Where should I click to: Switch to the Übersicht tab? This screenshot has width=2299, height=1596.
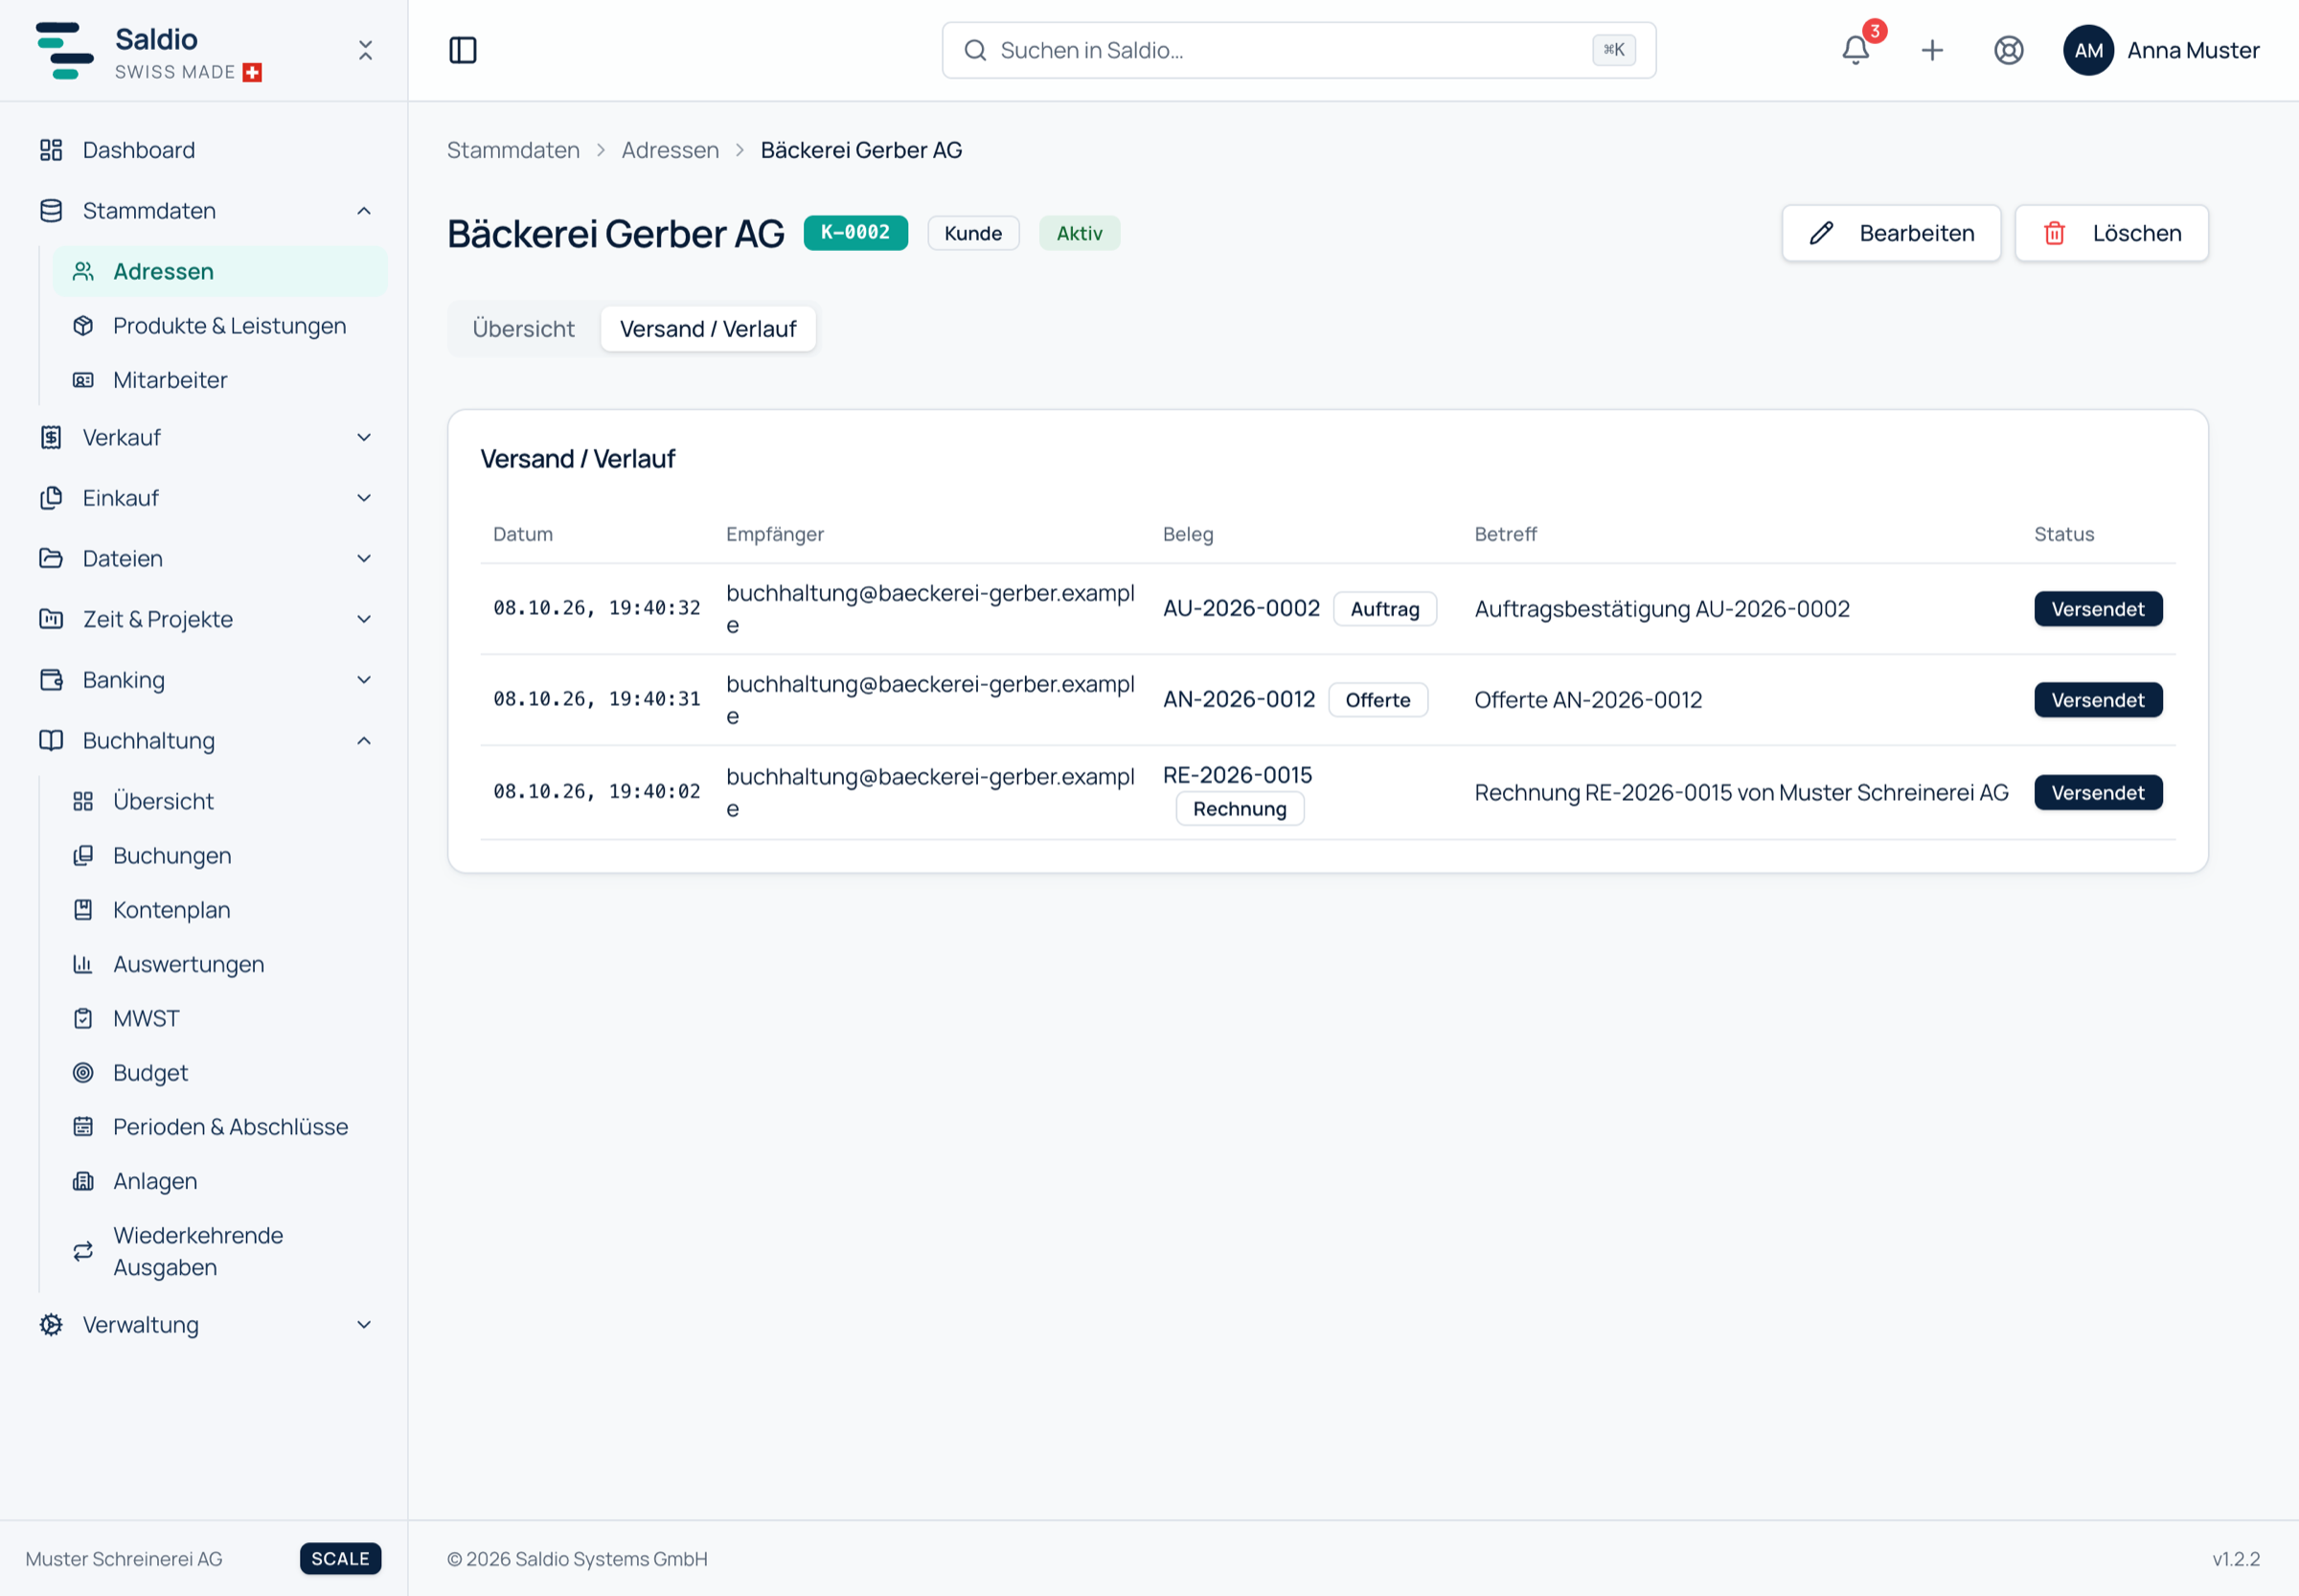click(523, 329)
